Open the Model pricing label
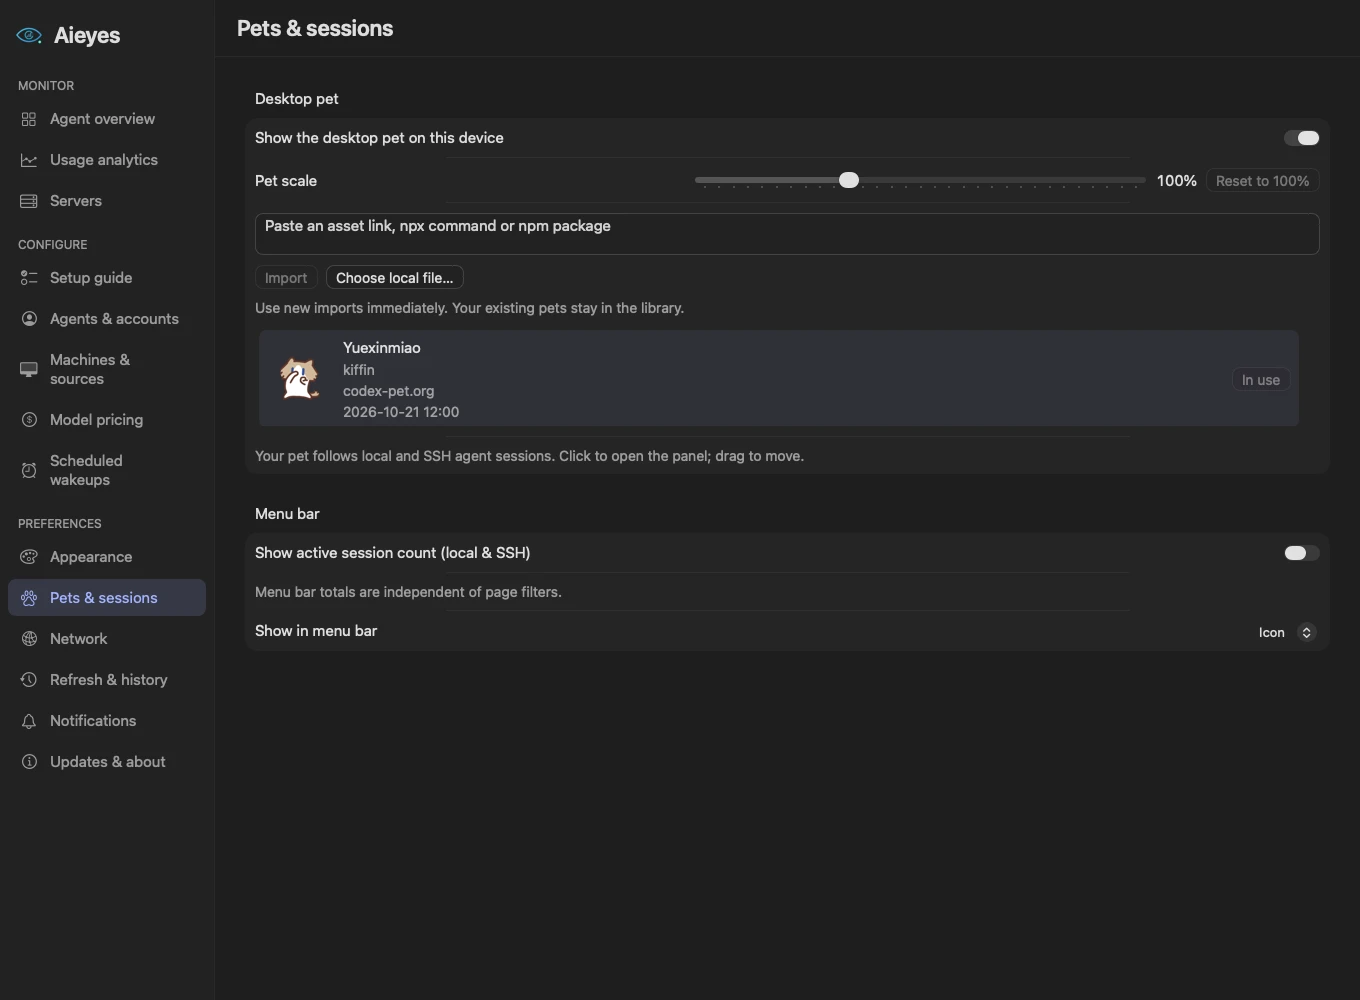 coord(96,420)
